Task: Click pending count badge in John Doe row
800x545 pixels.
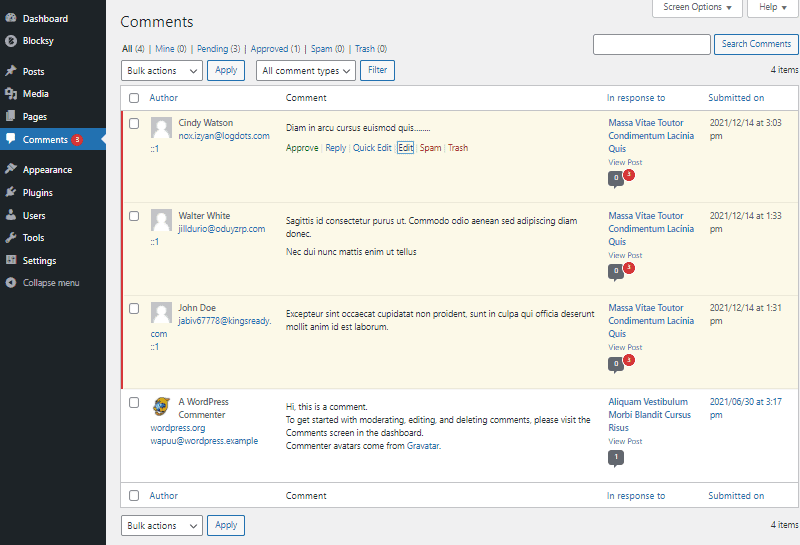Action: (x=629, y=360)
